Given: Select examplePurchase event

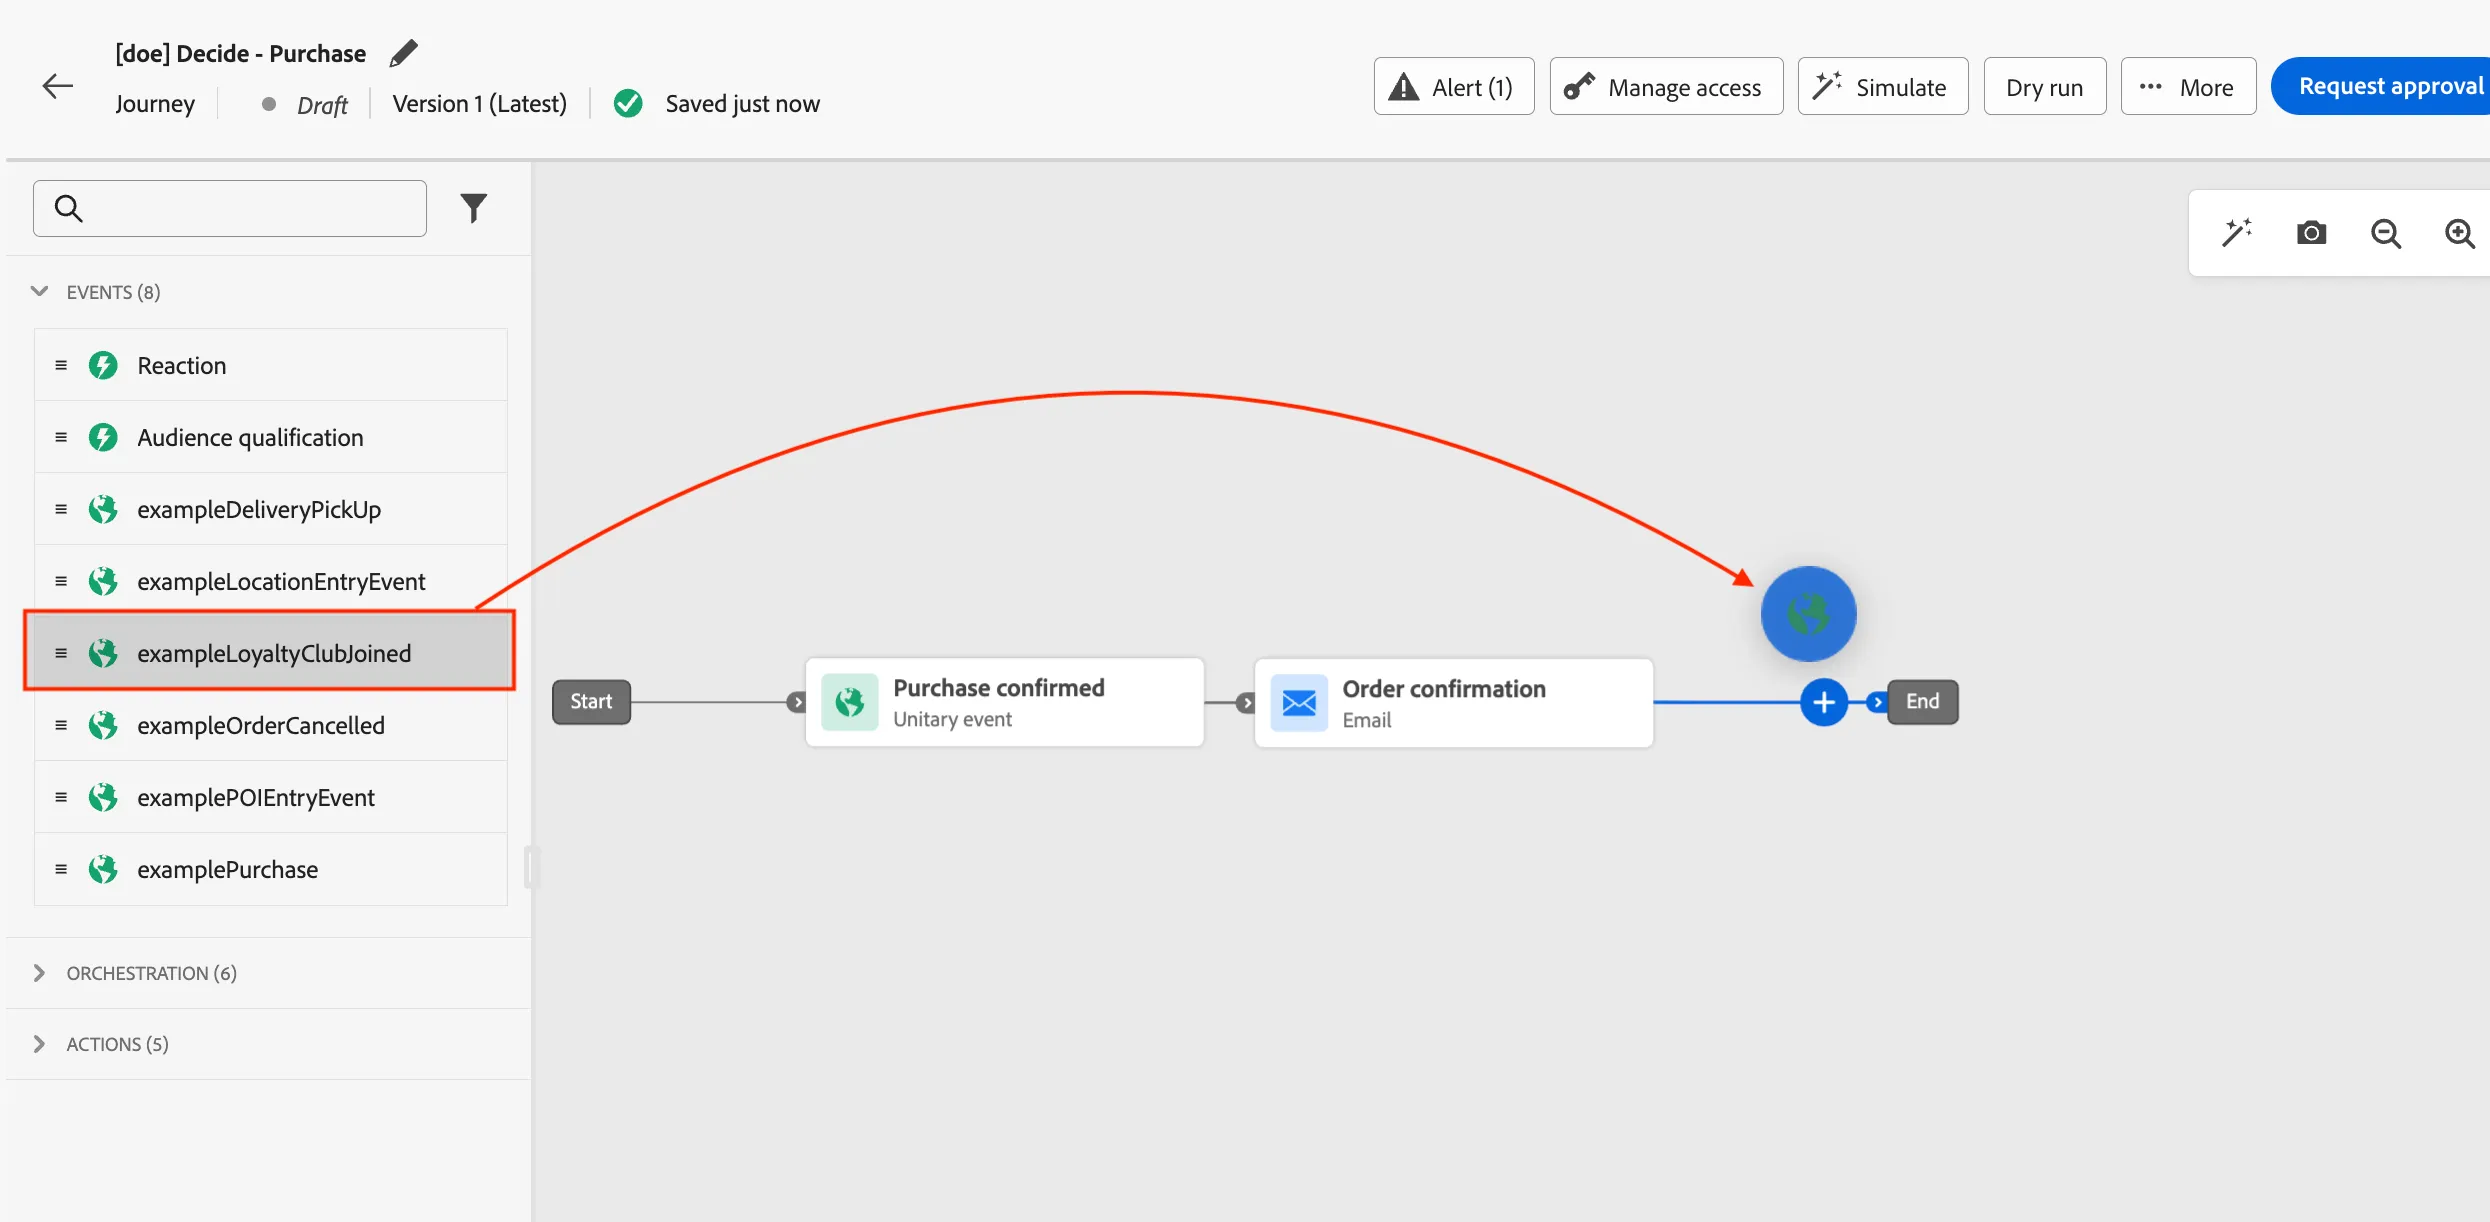Looking at the screenshot, I should 271,869.
